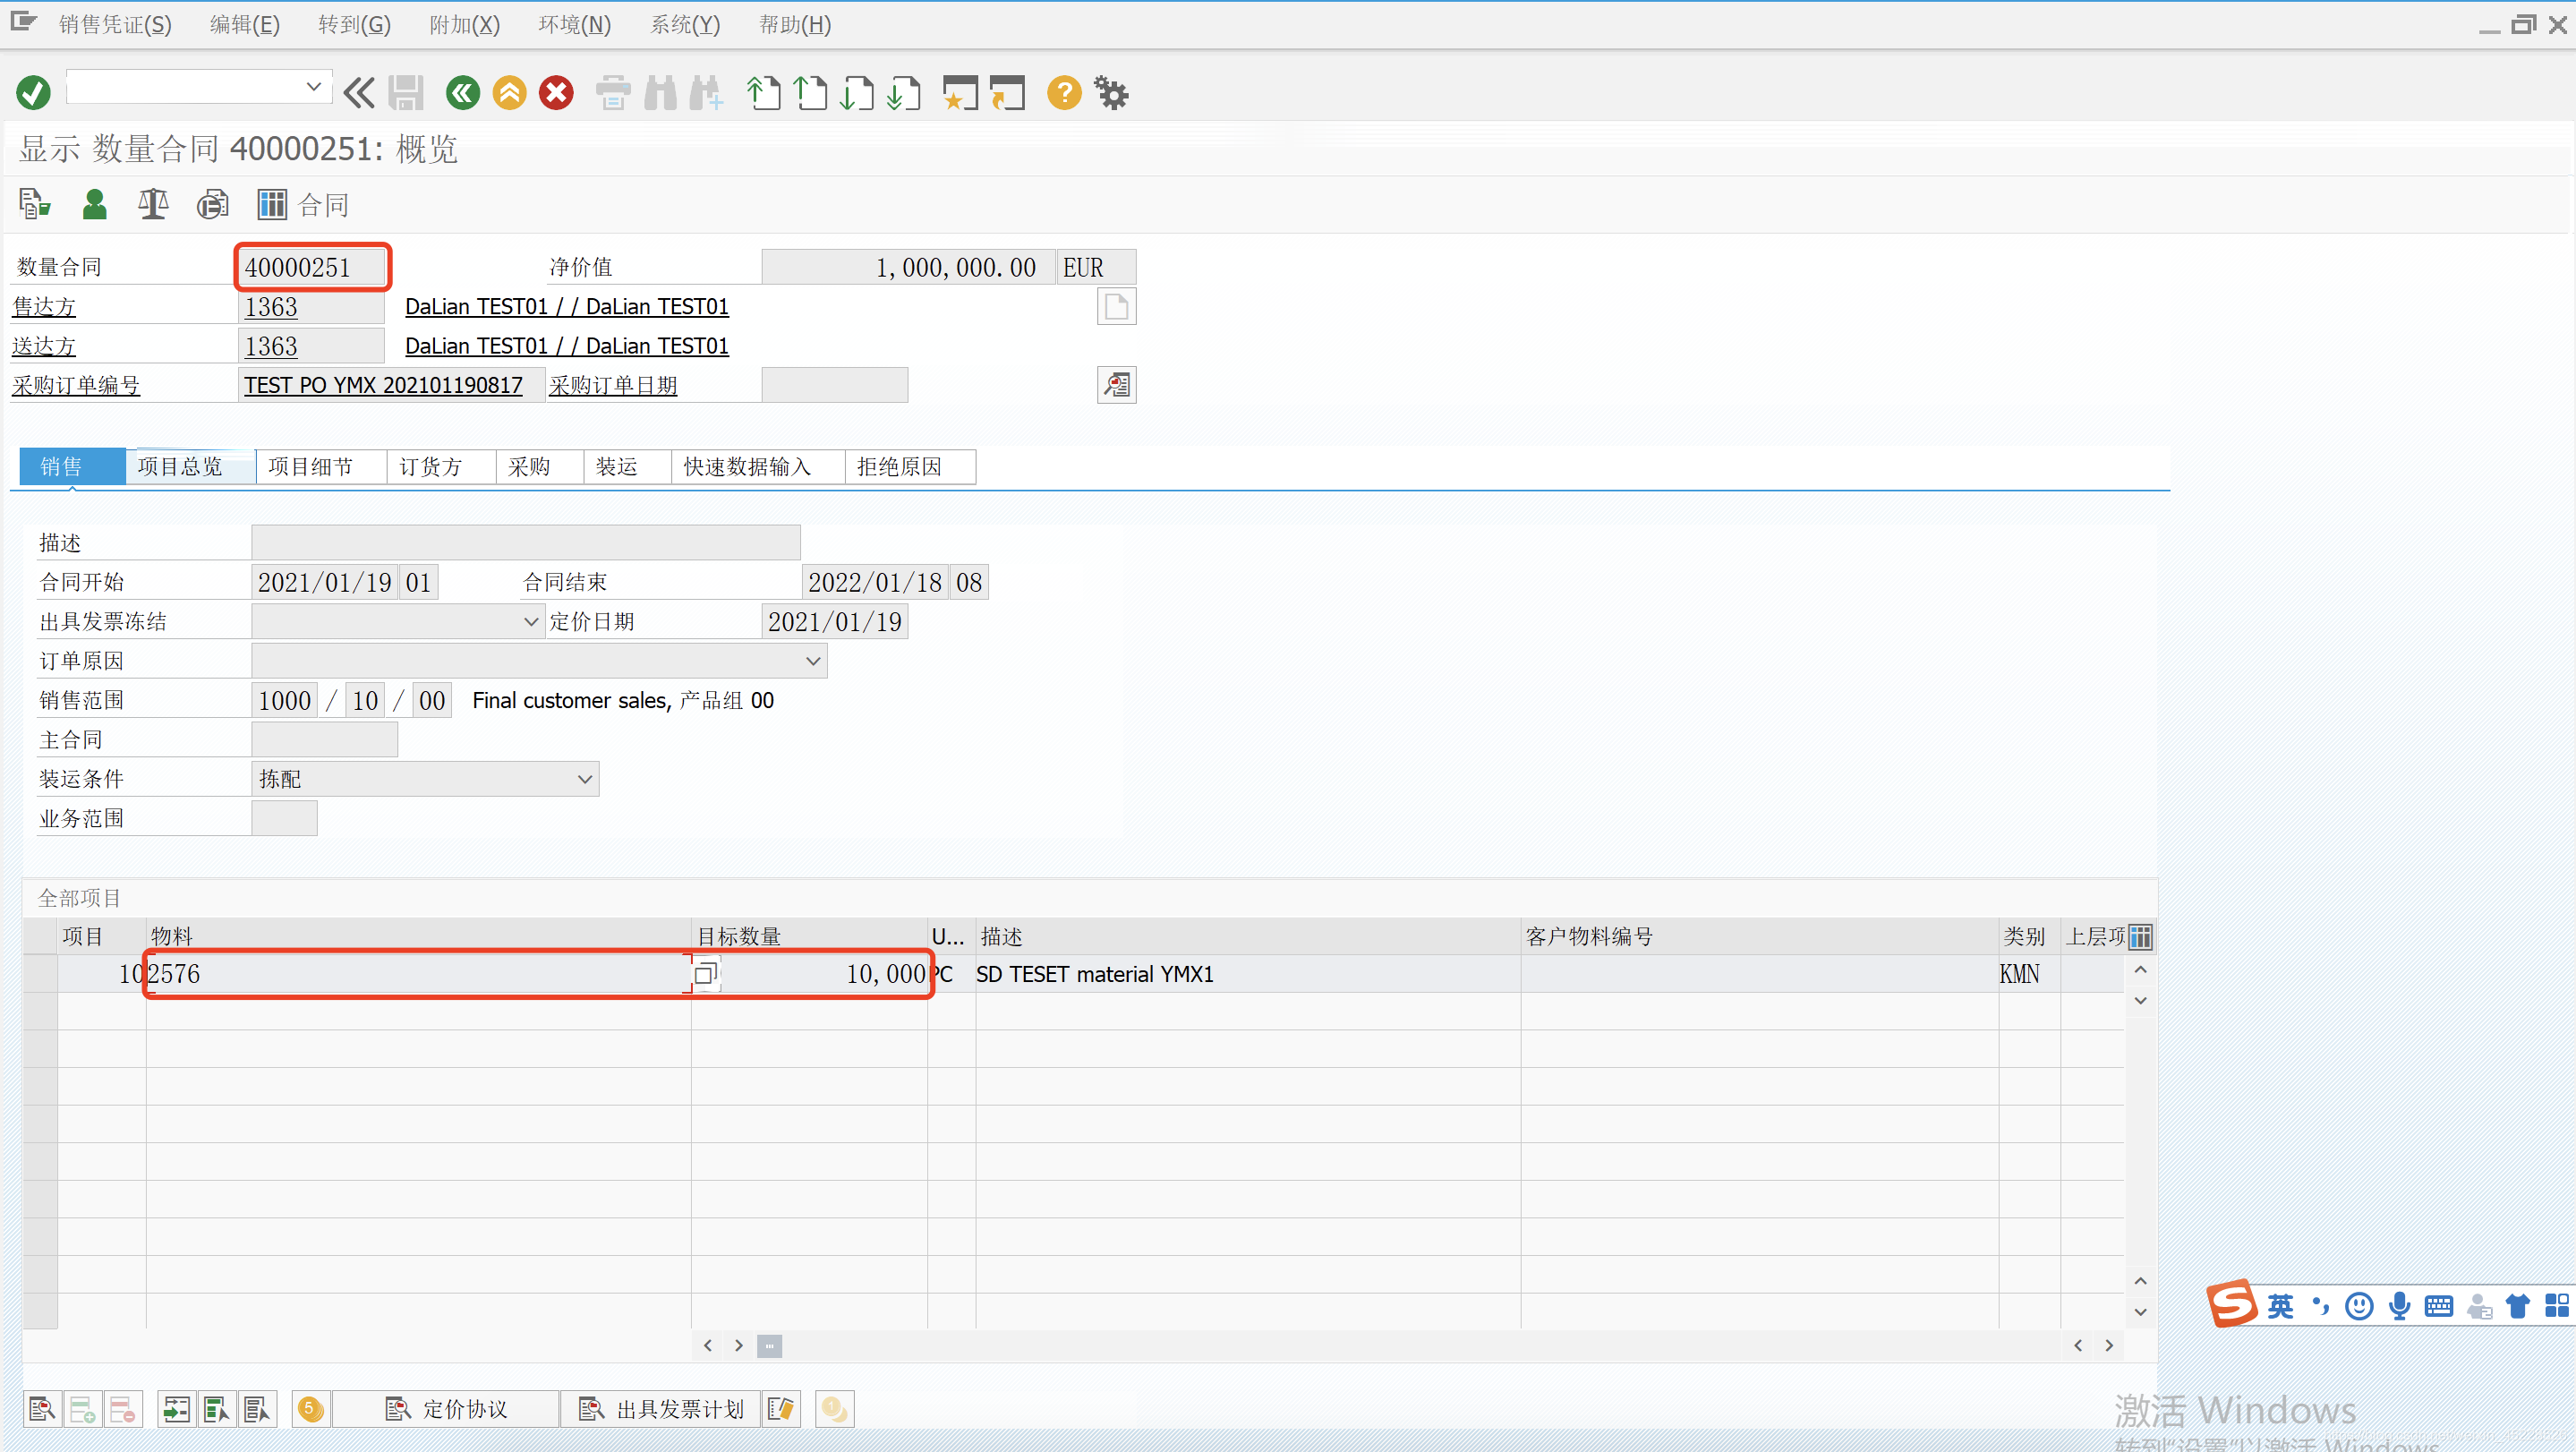Click the 合同 list icon button

[303, 204]
